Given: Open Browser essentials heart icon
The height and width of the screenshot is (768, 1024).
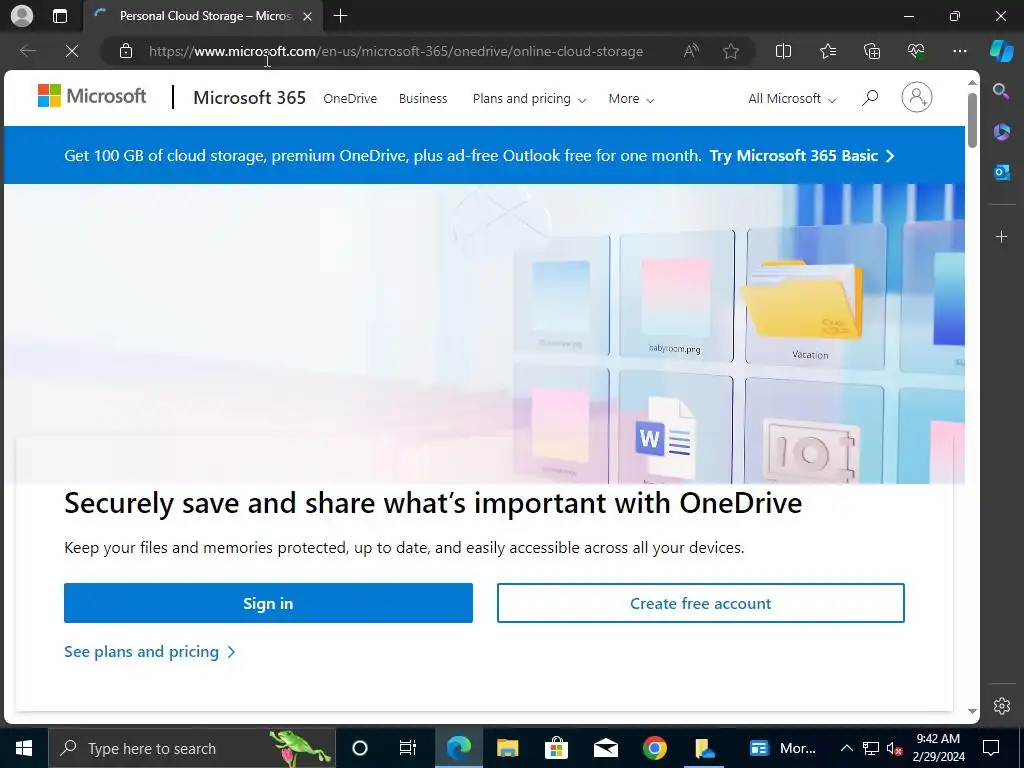Looking at the screenshot, I should tap(916, 51).
